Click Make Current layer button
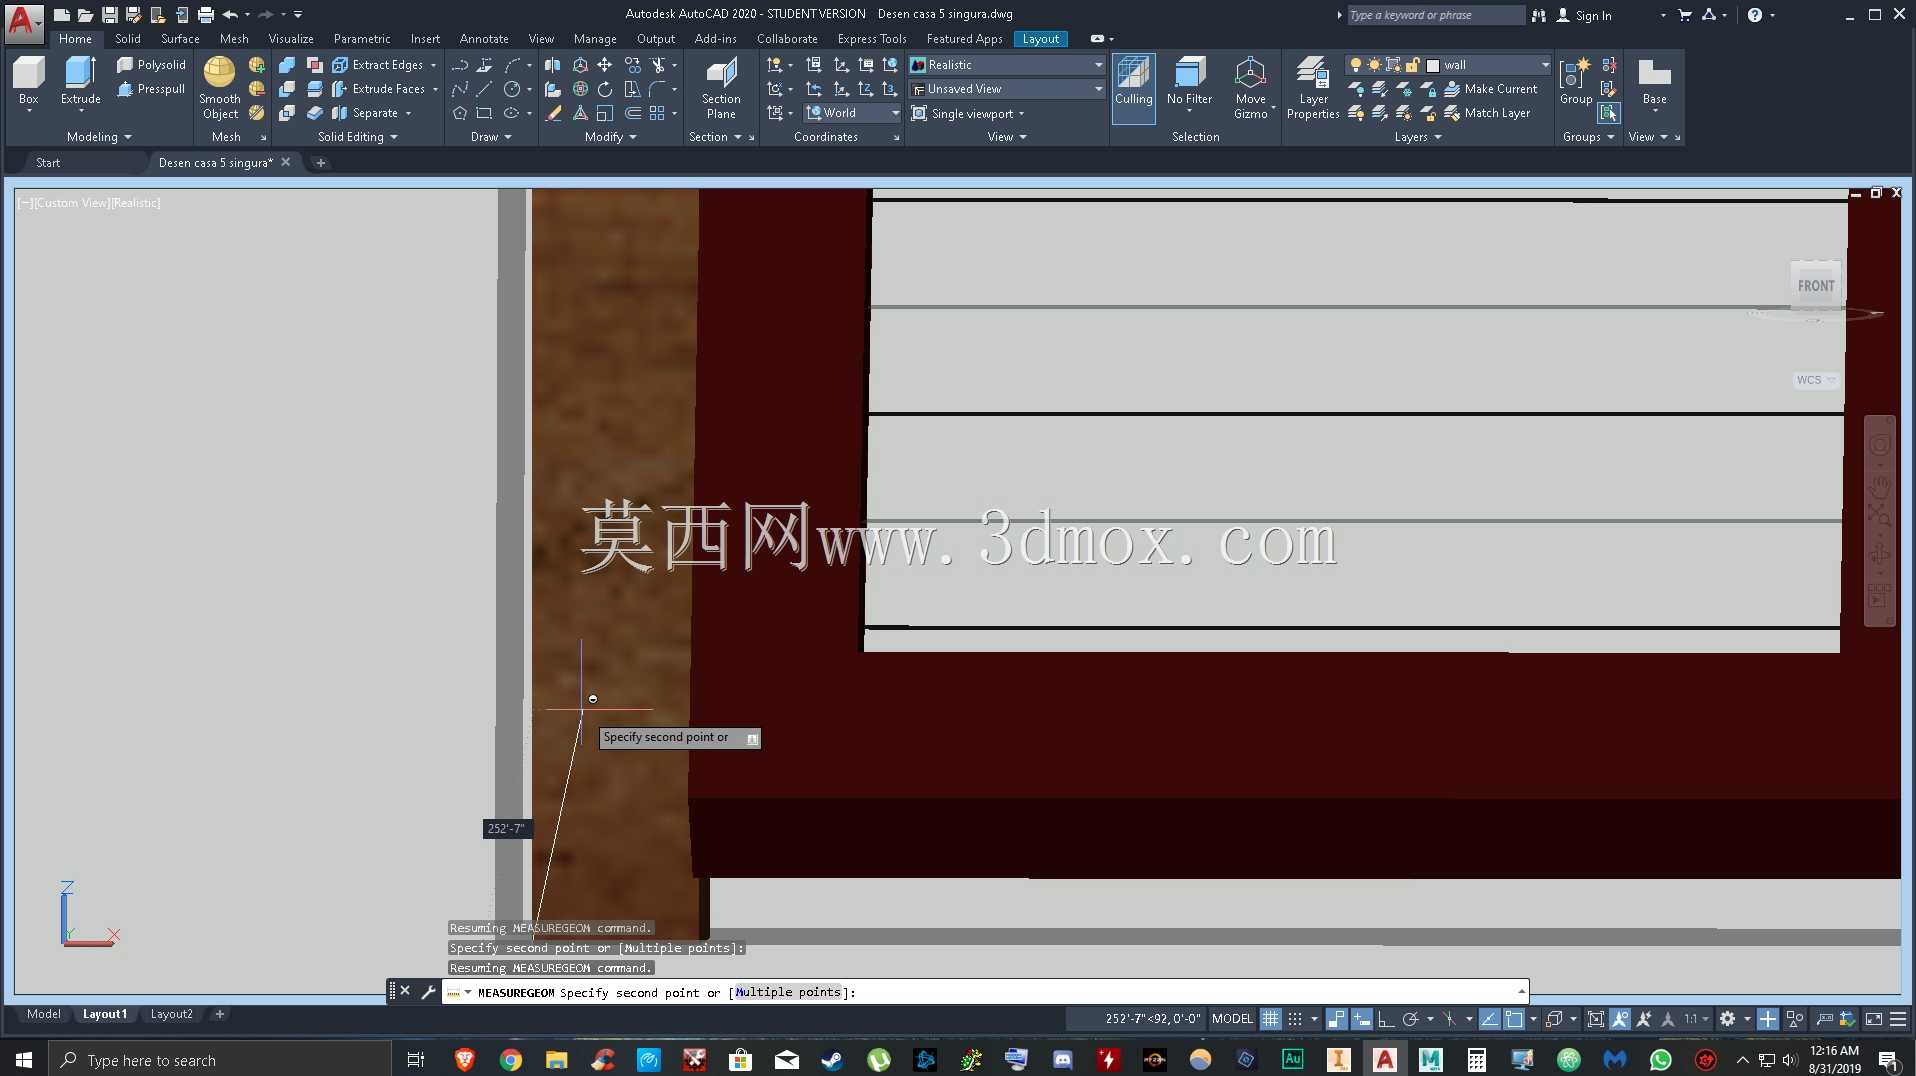Image resolution: width=1916 pixels, height=1076 pixels. [1490, 89]
